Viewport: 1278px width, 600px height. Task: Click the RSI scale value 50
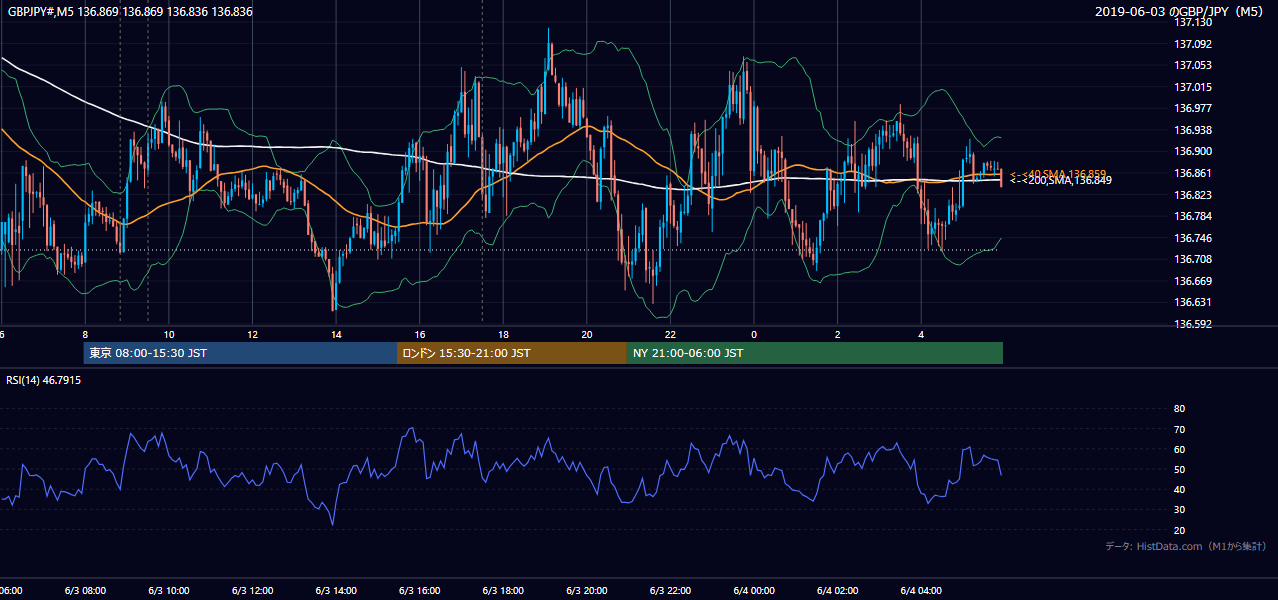[x=1179, y=469]
